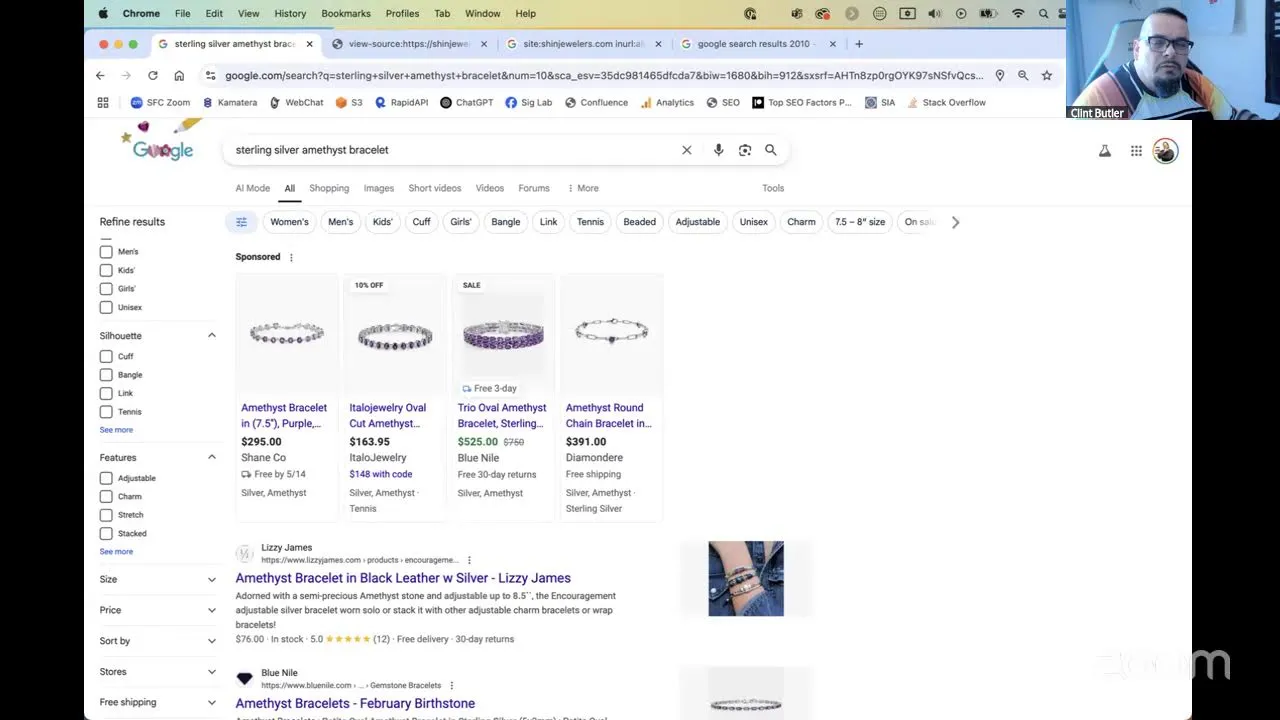Open the RapidAPI bookmark
This screenshot has height=720, width=1280.
(401, 102)
